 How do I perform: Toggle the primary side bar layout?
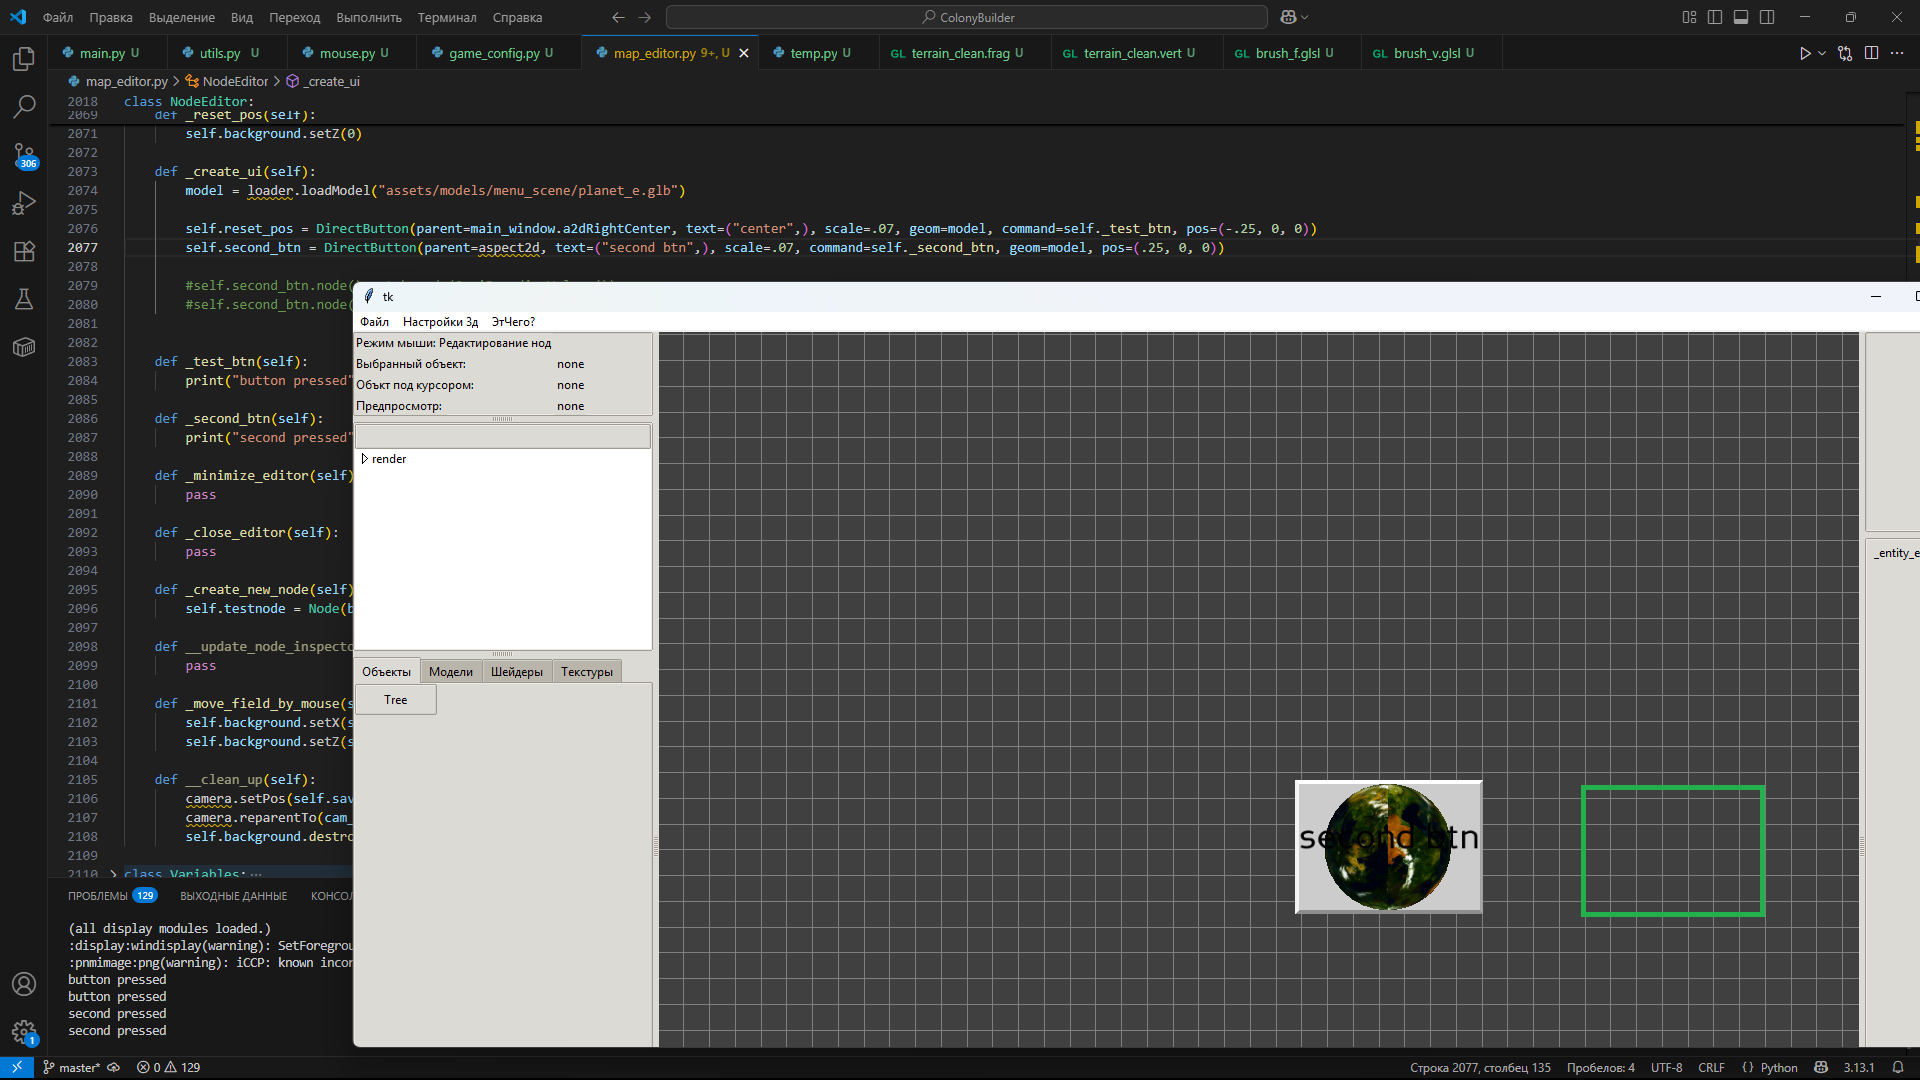[x=1715, y=17]
